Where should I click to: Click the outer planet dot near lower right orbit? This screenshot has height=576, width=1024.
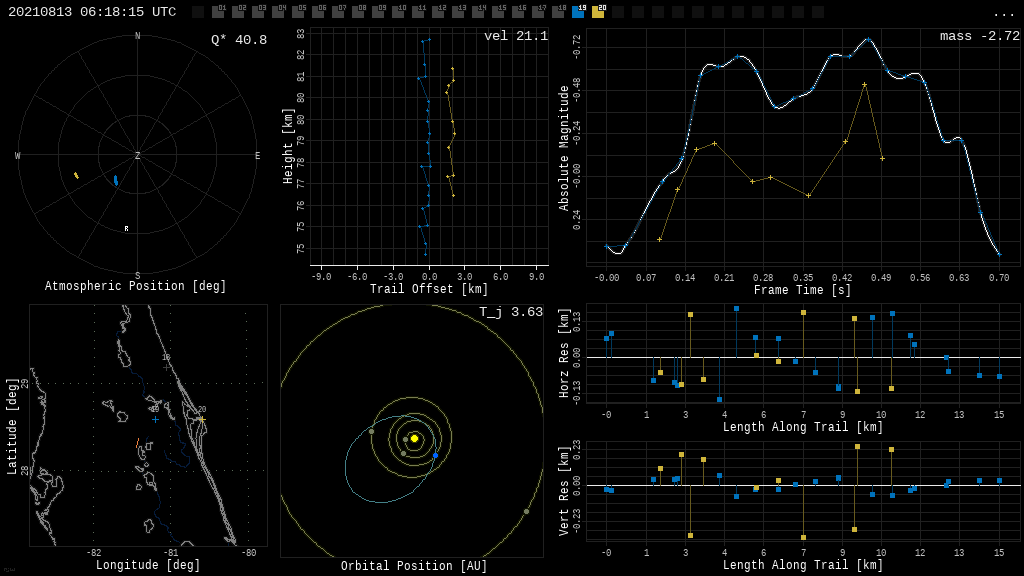pos(526,511)
